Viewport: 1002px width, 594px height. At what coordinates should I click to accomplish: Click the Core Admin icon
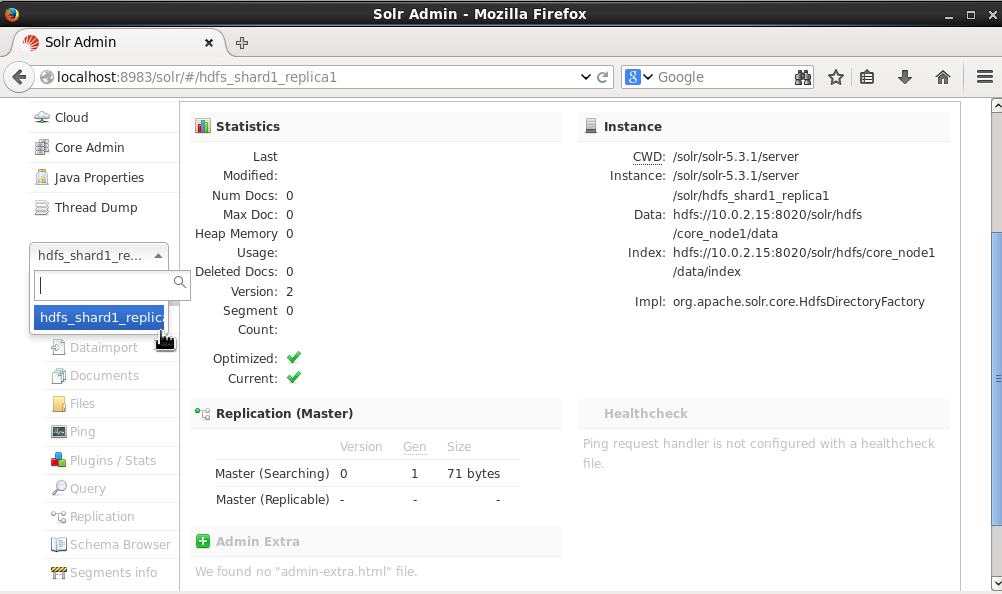42,148
